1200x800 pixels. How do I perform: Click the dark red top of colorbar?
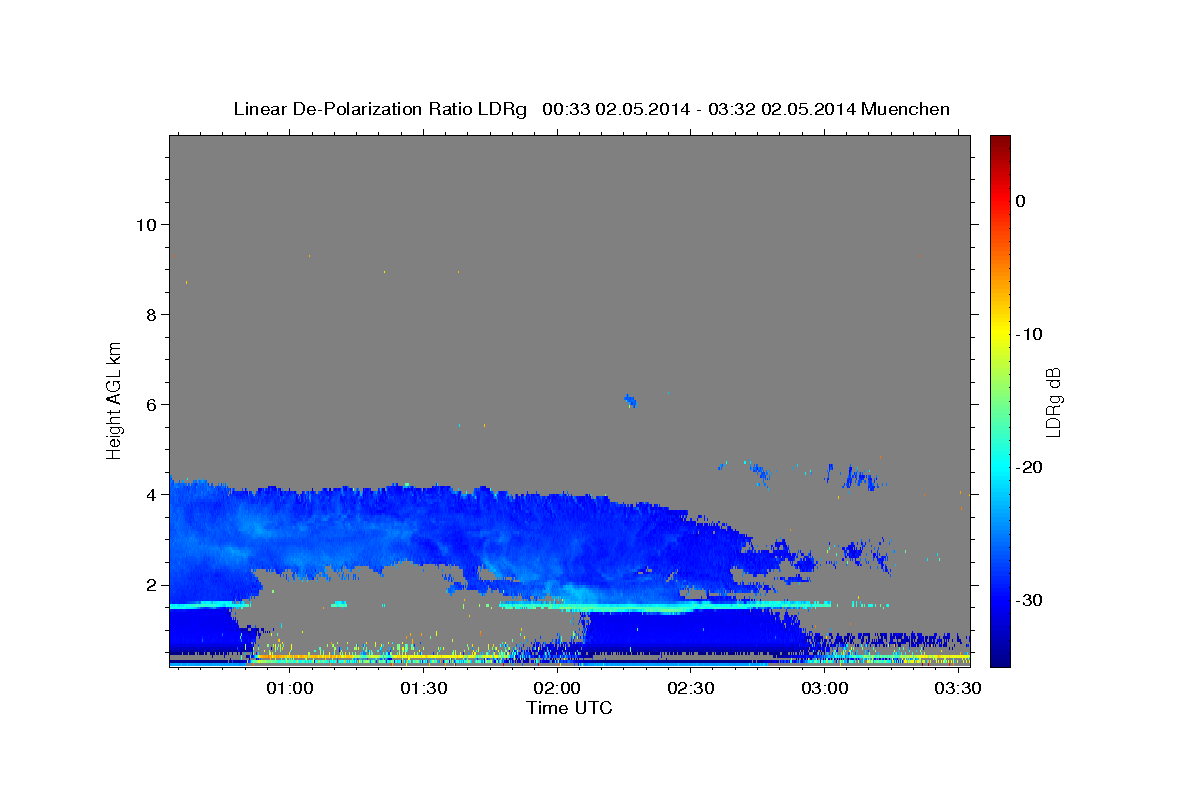1000,142
